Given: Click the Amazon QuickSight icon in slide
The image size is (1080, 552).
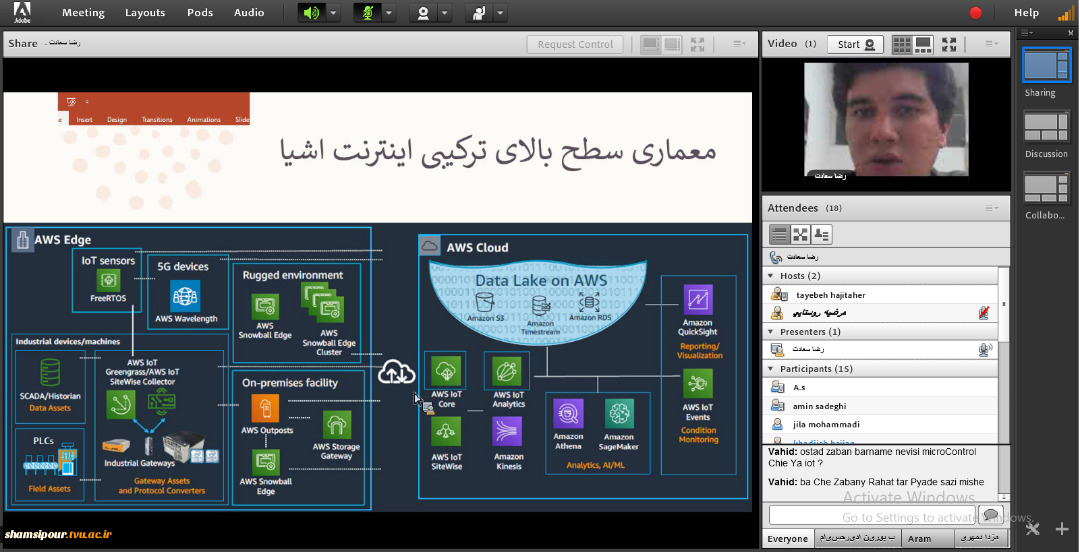Looking at the screenshot, I should click(698, 300).
